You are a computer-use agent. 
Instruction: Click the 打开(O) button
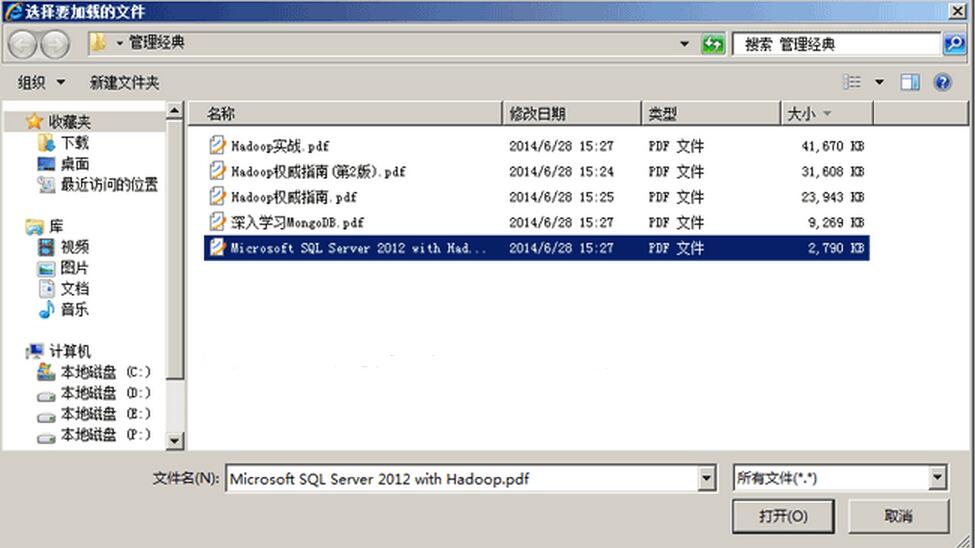click(x=783, y=516)
